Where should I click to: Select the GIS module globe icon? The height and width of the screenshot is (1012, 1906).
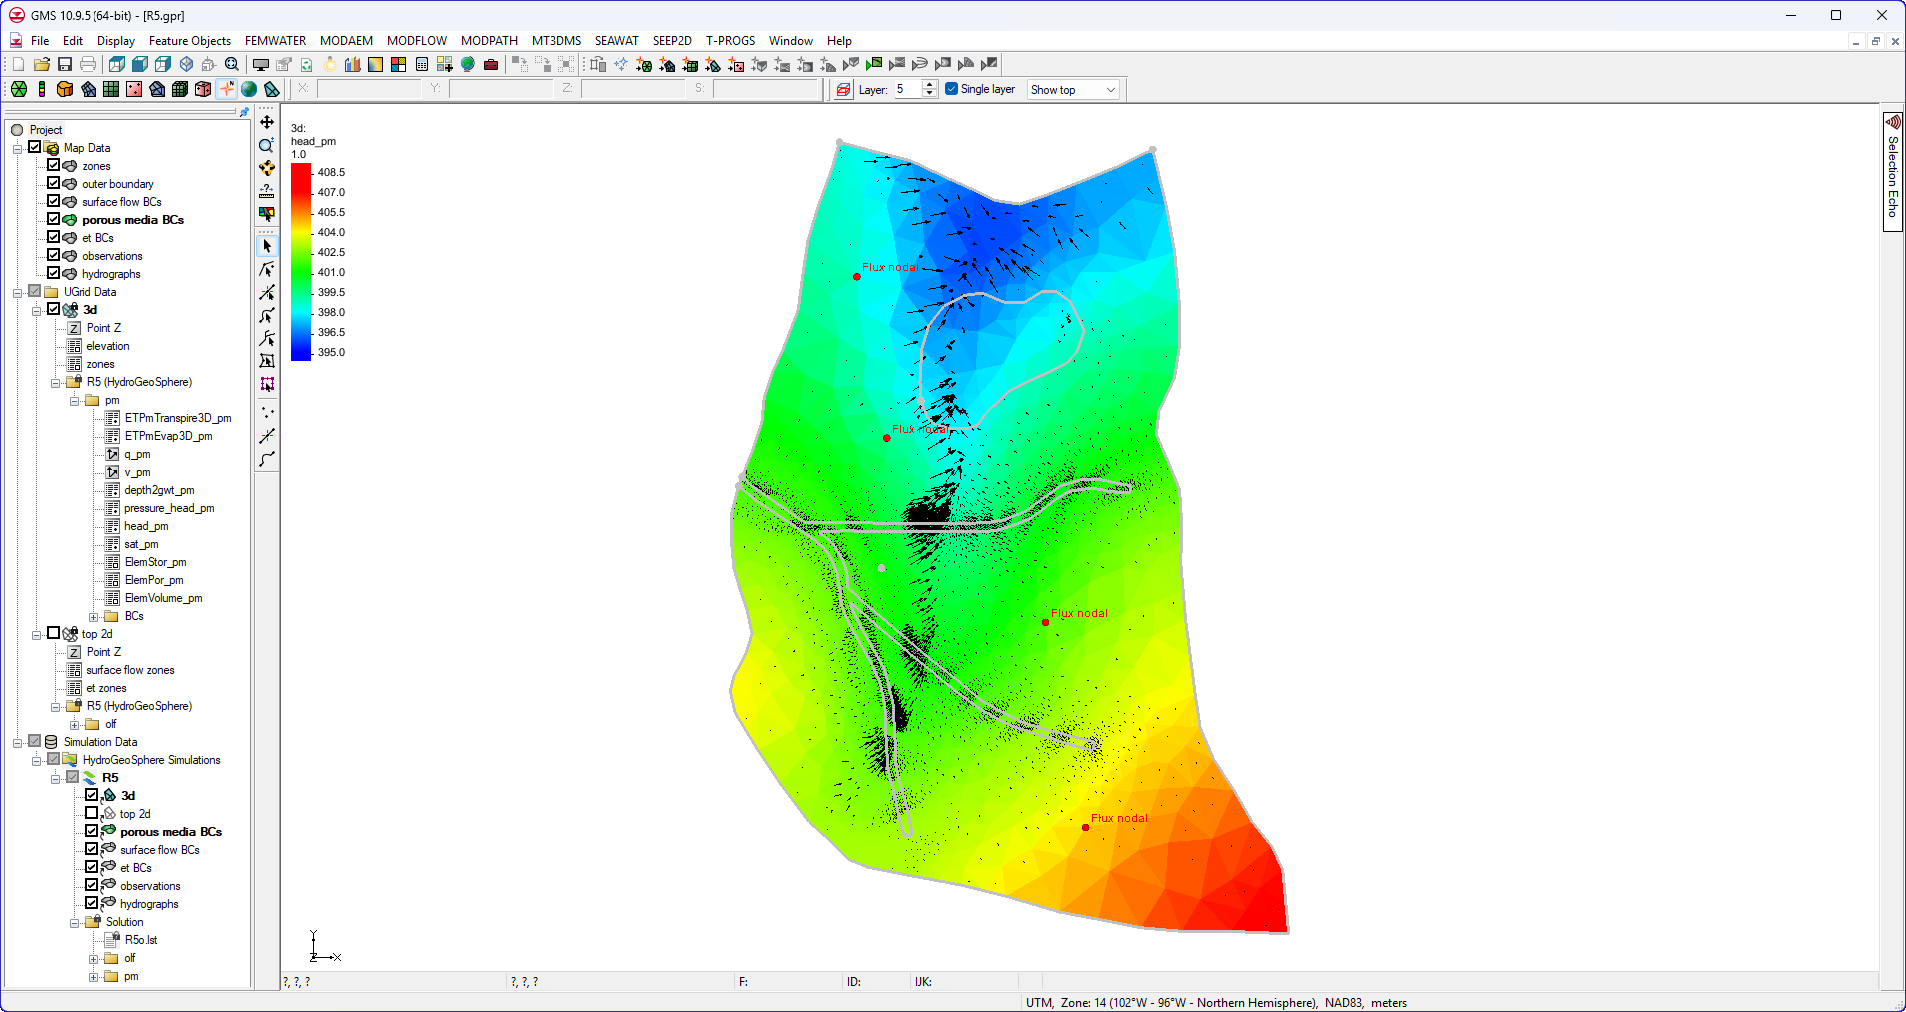(x=249, y=89)
